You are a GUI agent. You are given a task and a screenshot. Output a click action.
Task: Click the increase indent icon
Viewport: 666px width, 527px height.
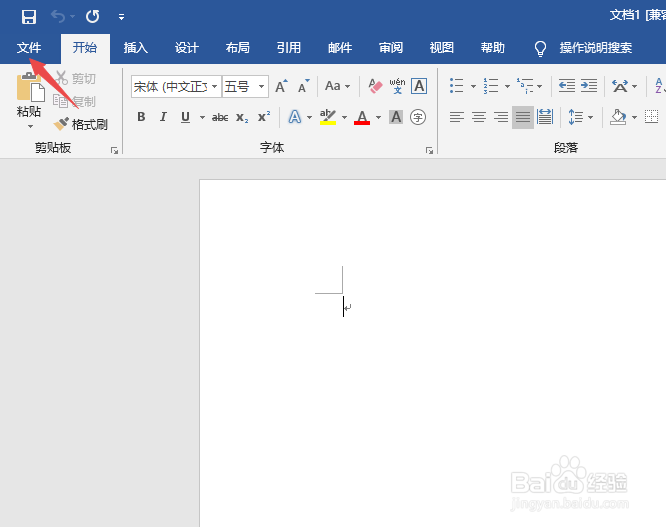point(589,86)
